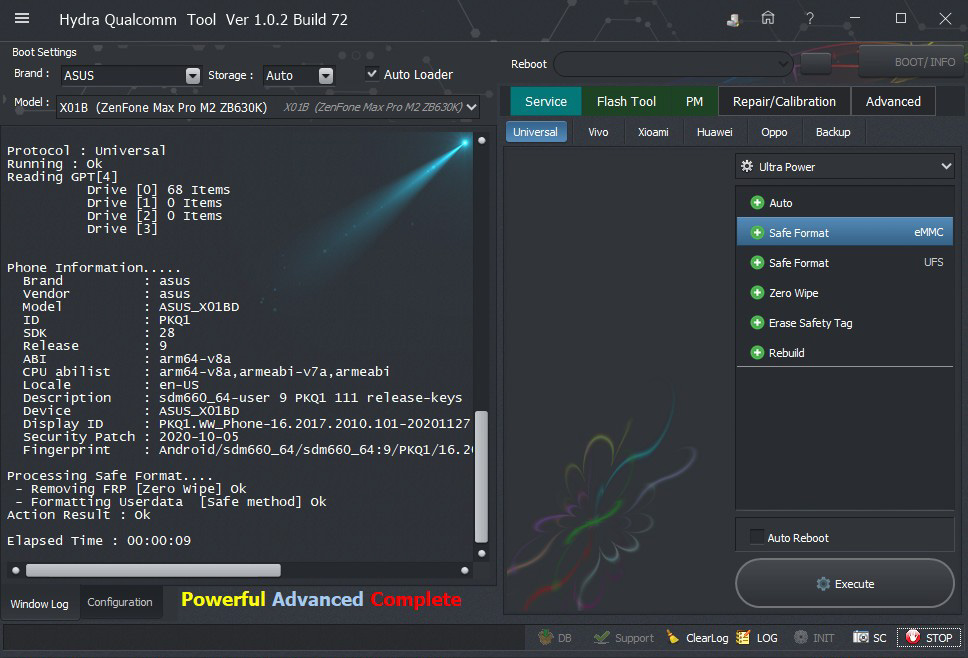Disable the Auto Loader checkbox

point(372,74)
